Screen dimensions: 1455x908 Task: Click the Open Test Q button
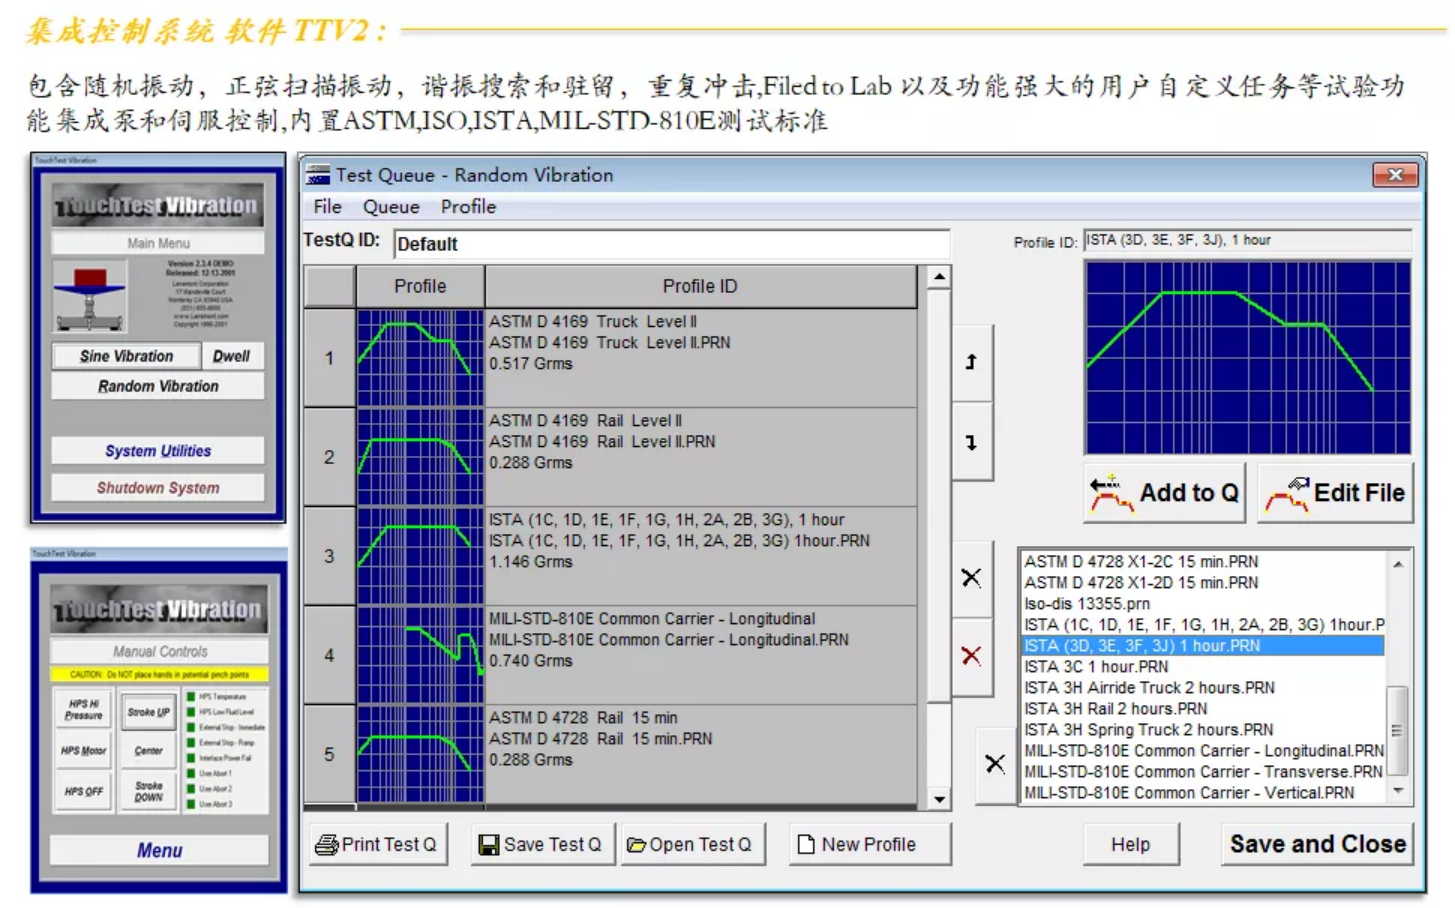tap(691, 845)
